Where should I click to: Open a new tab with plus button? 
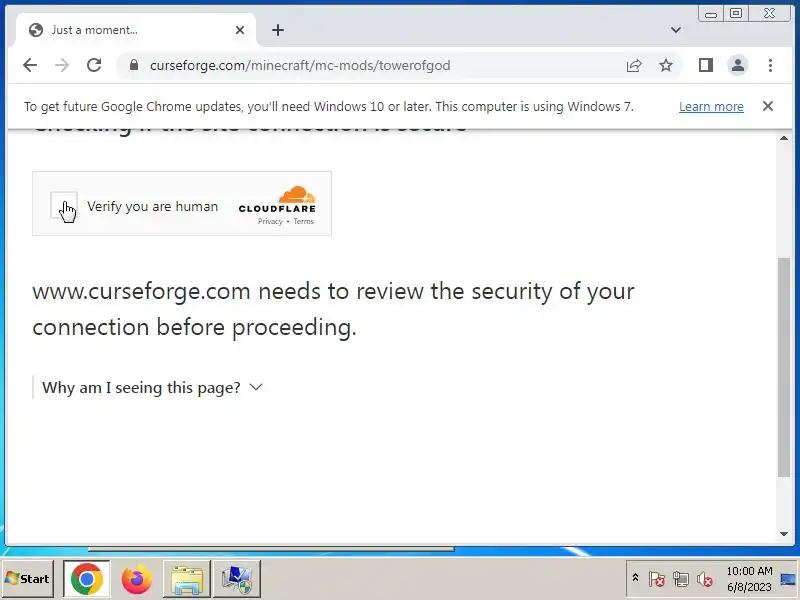coord(278,30)
